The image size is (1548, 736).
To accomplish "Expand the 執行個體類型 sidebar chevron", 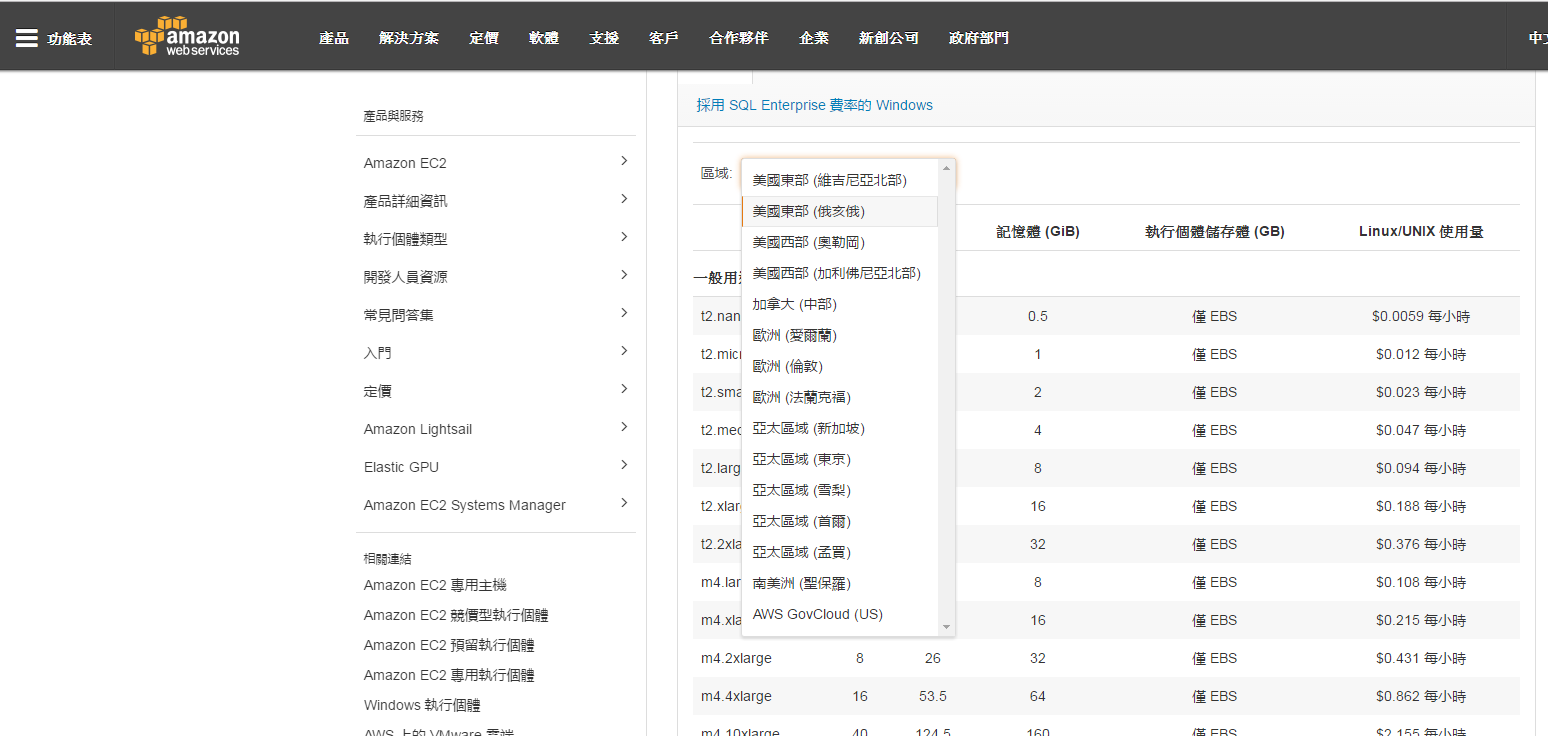I will (624, 237).
